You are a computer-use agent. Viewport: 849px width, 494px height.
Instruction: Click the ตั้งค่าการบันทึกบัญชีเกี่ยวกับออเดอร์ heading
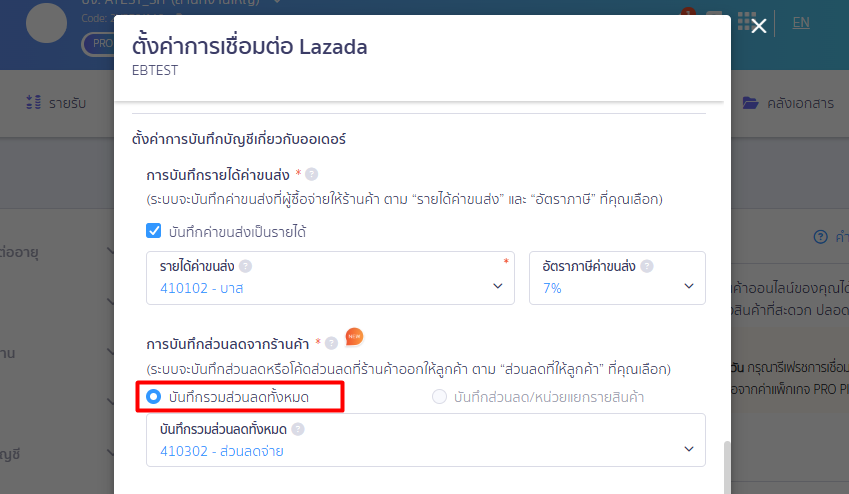click(x=239, y=139)
